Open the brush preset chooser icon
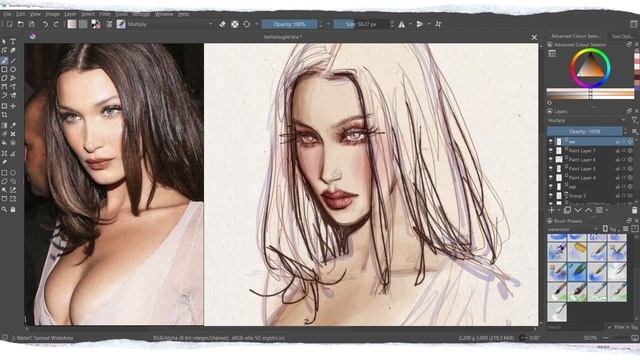The height and width of the screenshot is (360, 640). [121, 24]
